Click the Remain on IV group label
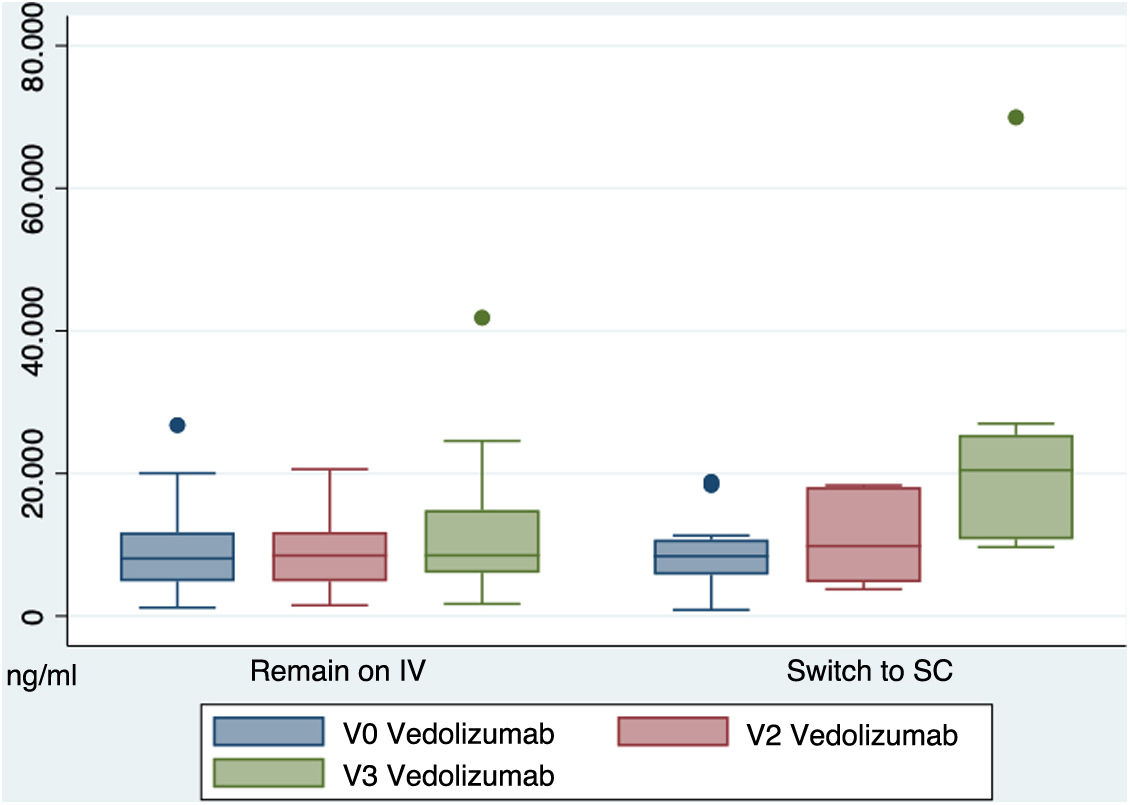Viewport: 1130px width, 805px height. (x=338, y=670)
